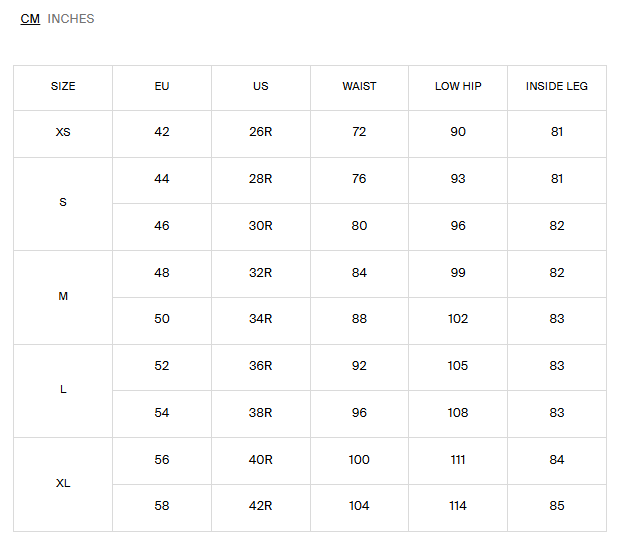Select the M size row label
Image resolution: width=624 pixels, height=548 pixels.
(x=63, y=297)
